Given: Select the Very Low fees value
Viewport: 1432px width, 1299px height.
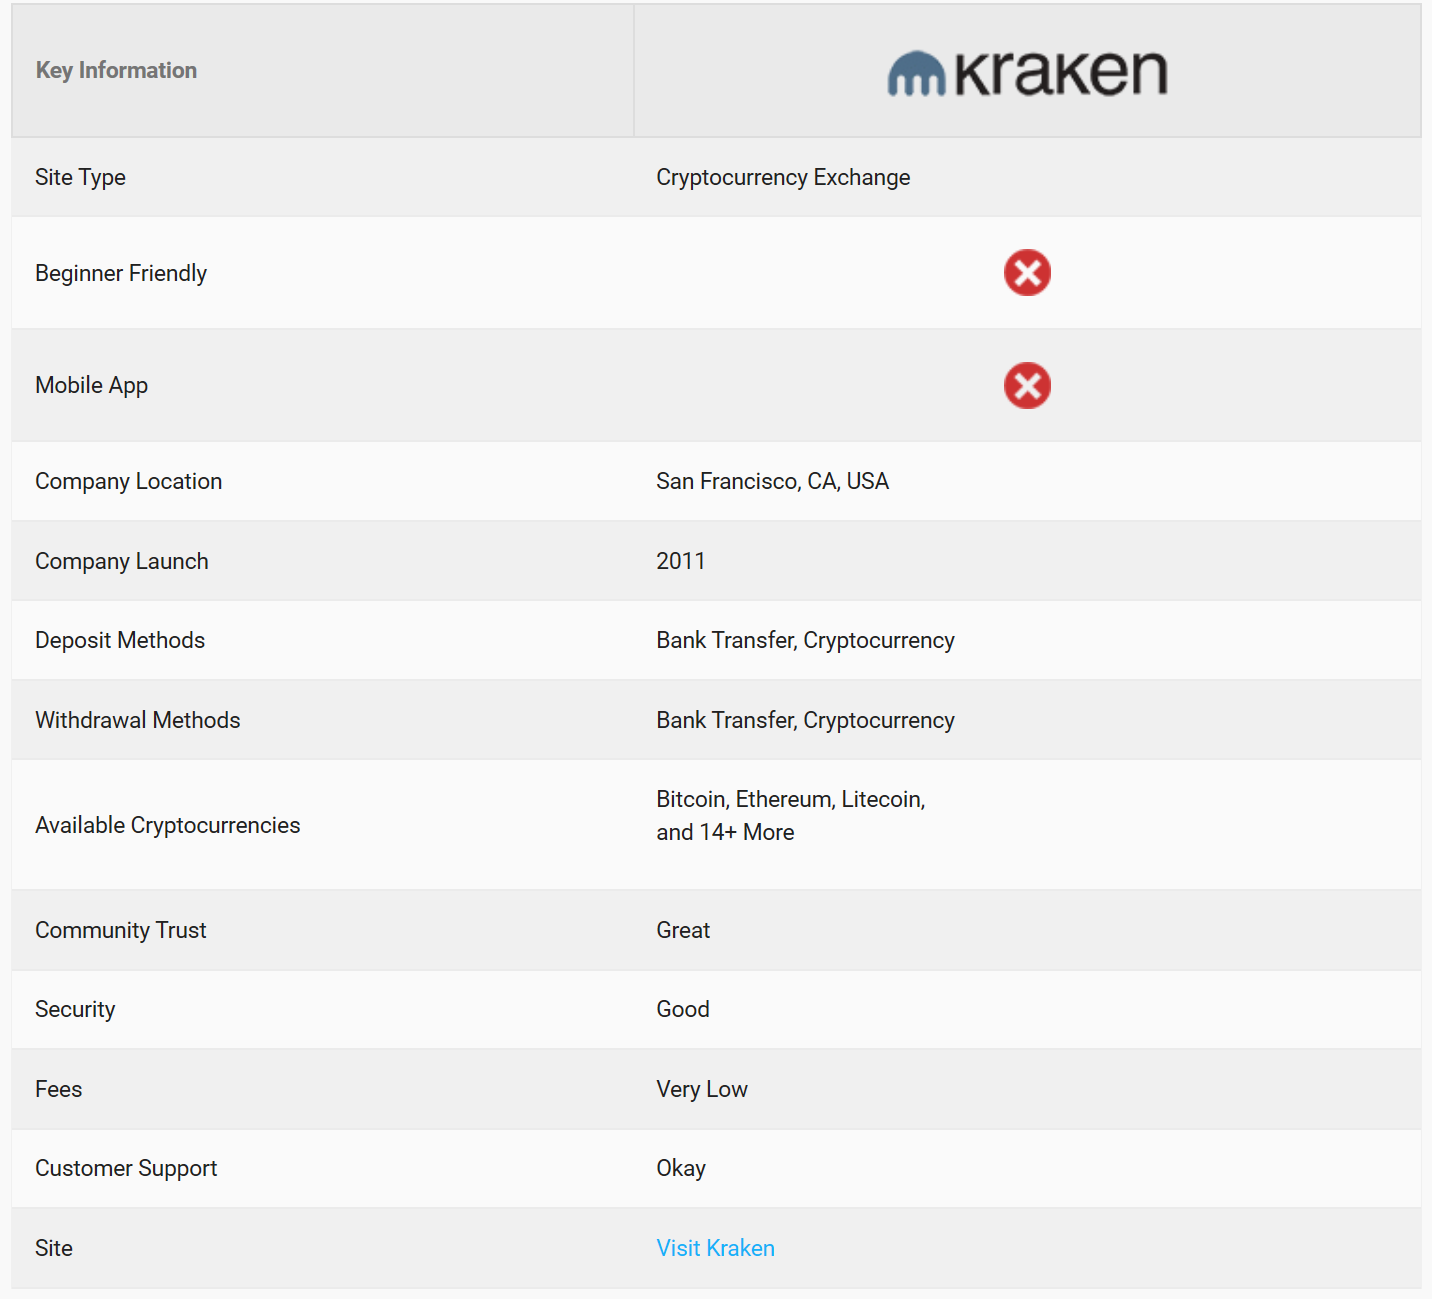Looking at the screenshot, I should (x=702, y=1090).
